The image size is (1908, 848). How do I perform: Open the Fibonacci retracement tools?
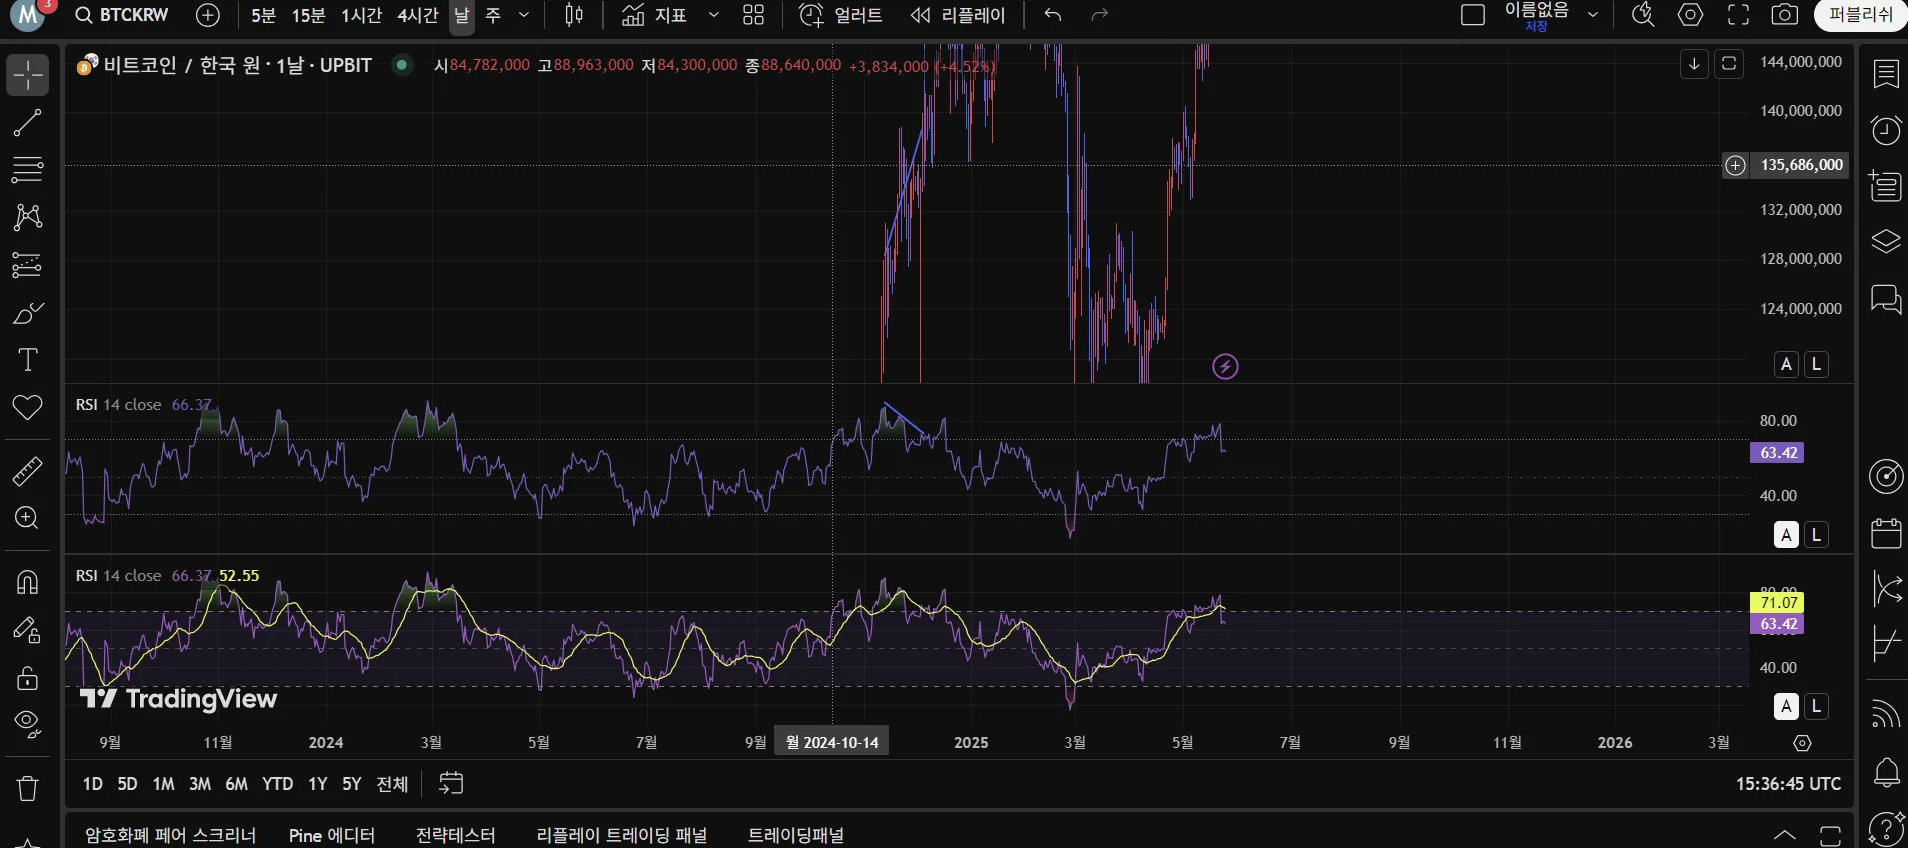[27, 170]
